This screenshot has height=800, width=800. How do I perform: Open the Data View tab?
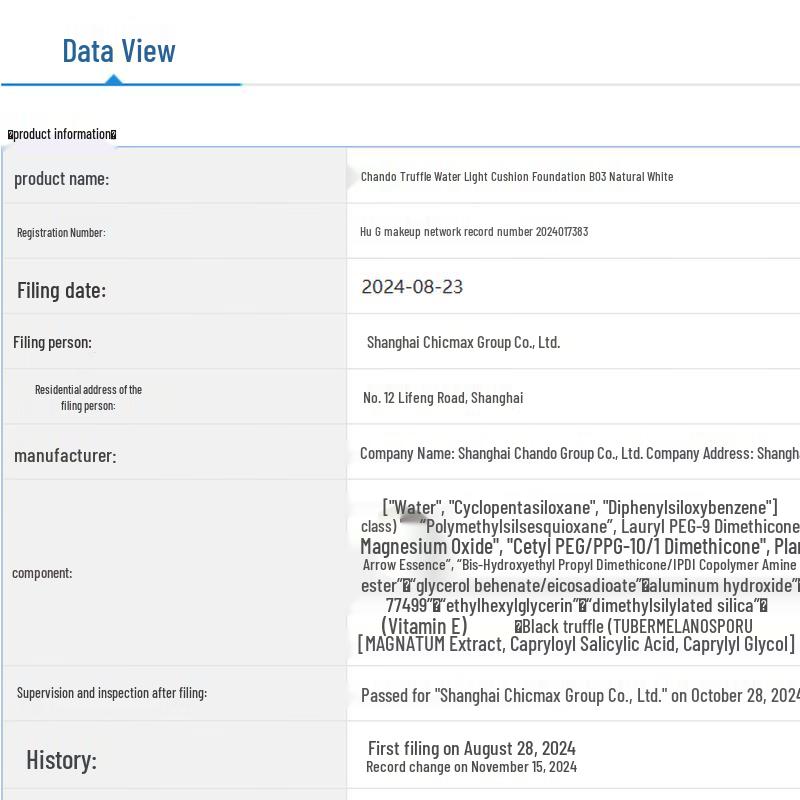(118, 51)
